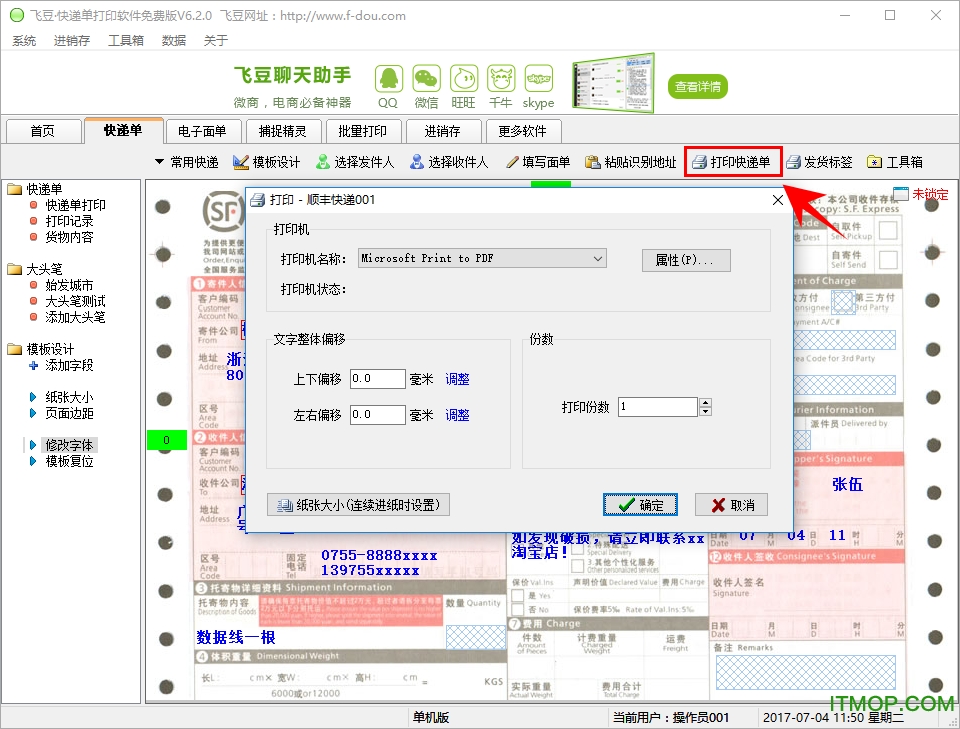The width and height of the screenshot is (960, 729).
Task: Confirm printing with the 确定 button
Action: [640, 505]
